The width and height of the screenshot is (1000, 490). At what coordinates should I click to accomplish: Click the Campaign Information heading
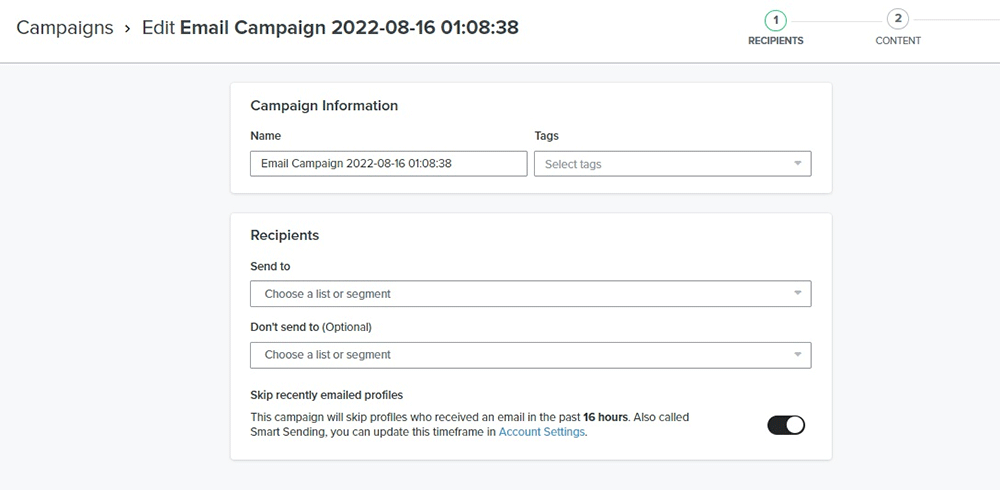tap(324, 106)
